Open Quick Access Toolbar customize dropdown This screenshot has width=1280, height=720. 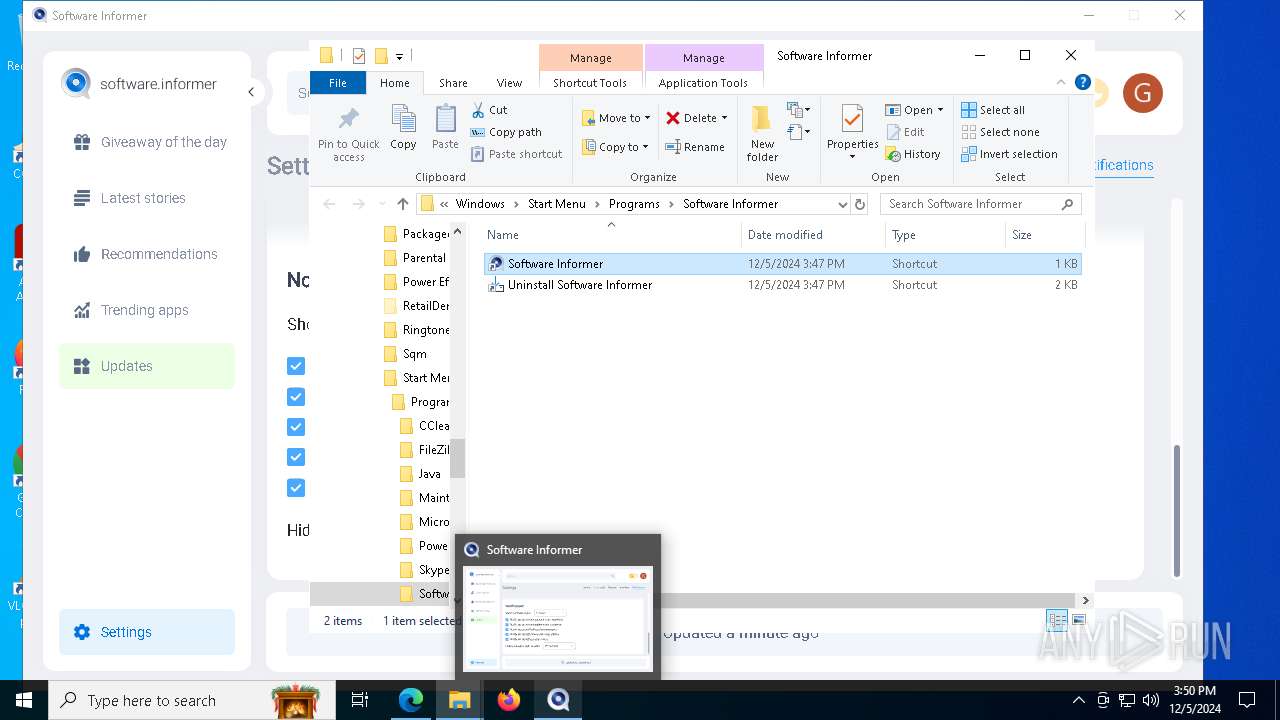pos(400,56)
